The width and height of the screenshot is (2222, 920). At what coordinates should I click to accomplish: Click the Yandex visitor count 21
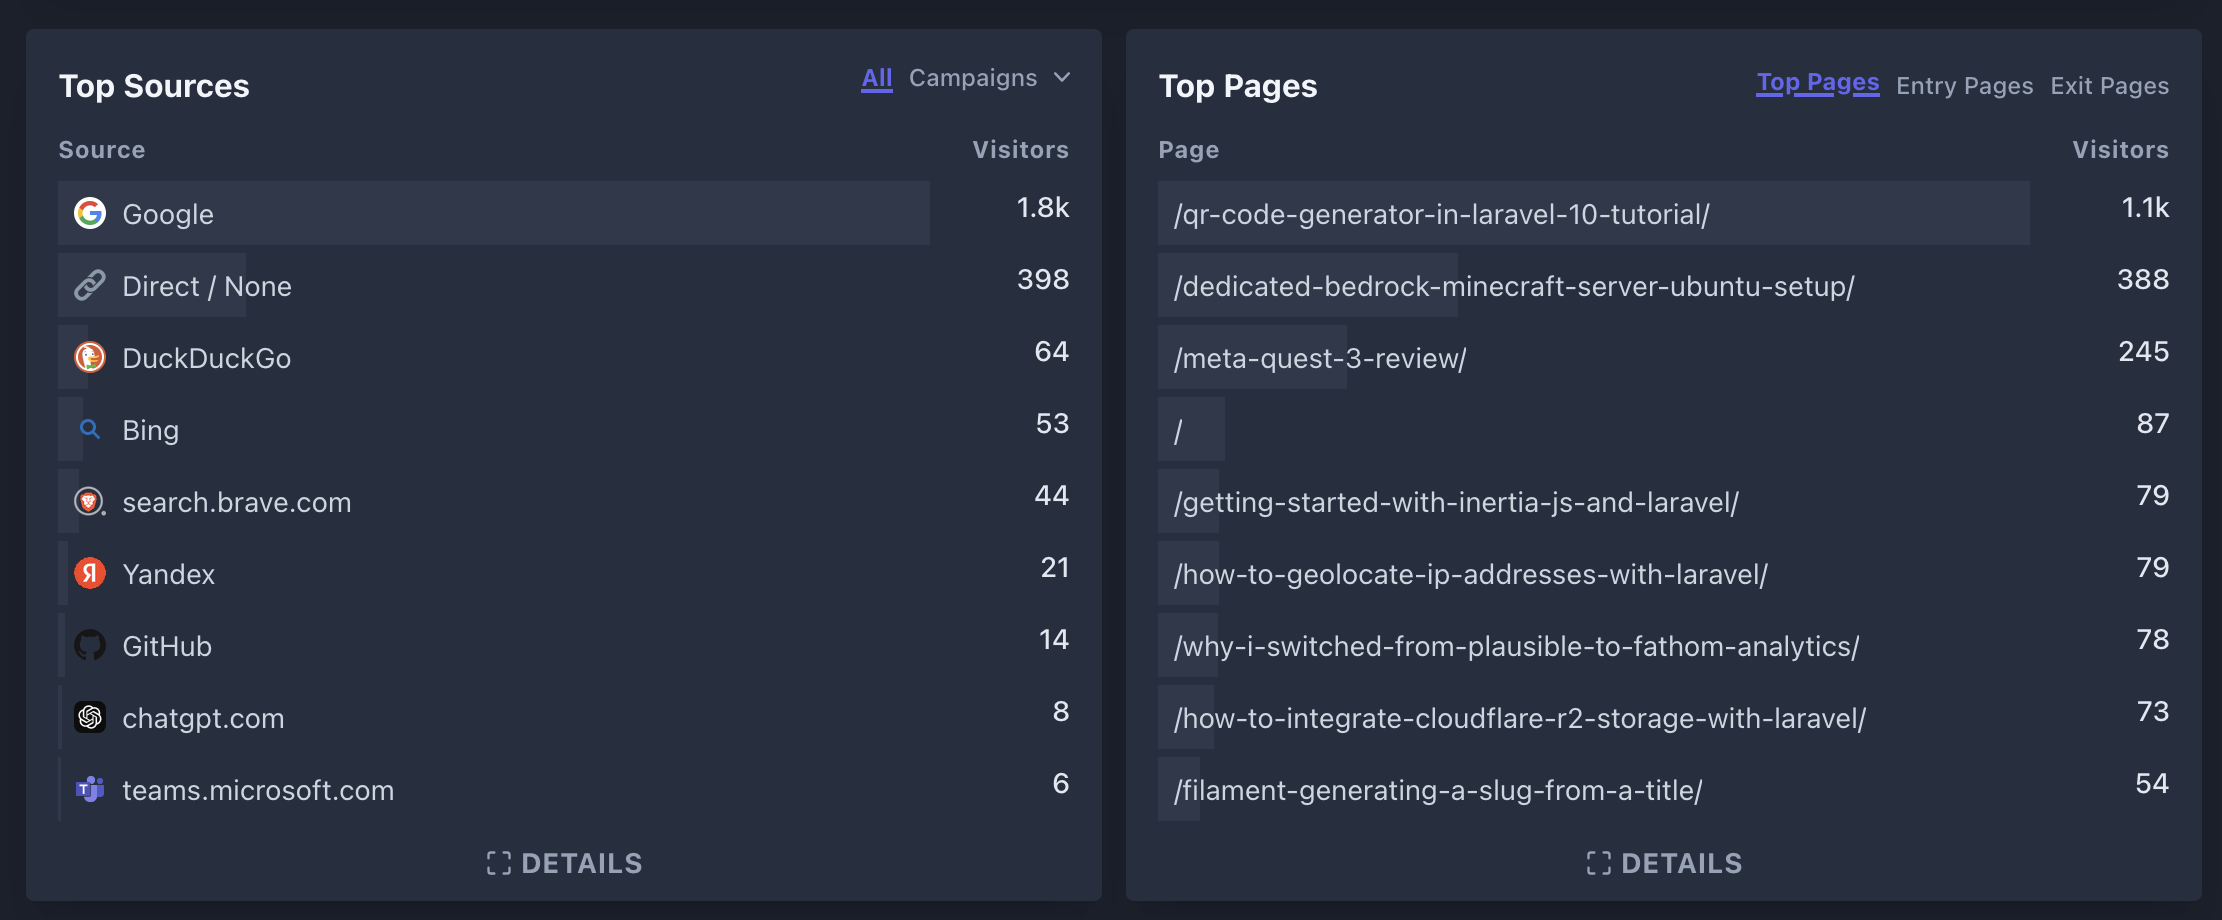pyautogui.click(x=1055, y=567)
